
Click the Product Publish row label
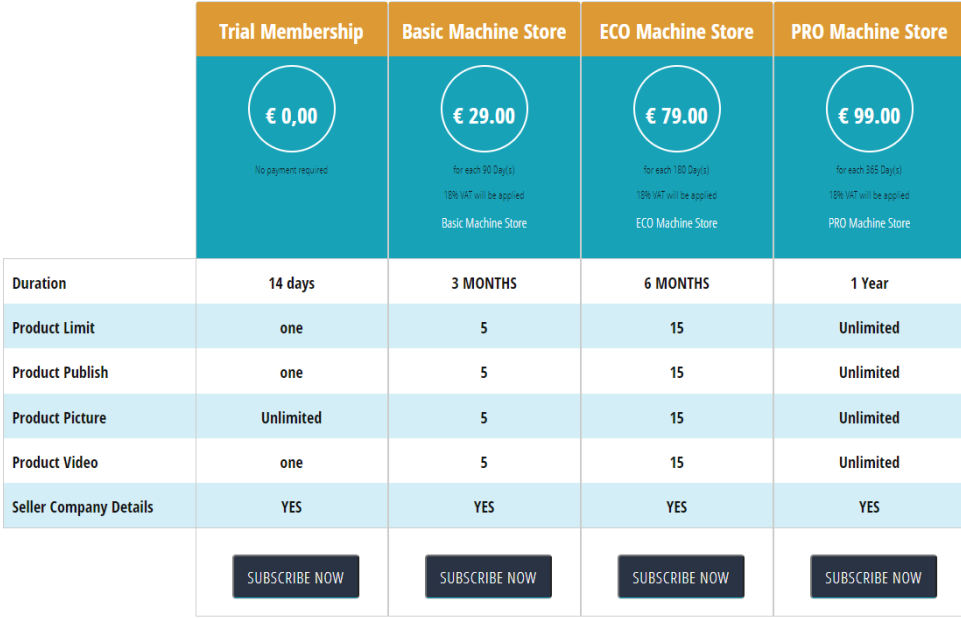60,372
